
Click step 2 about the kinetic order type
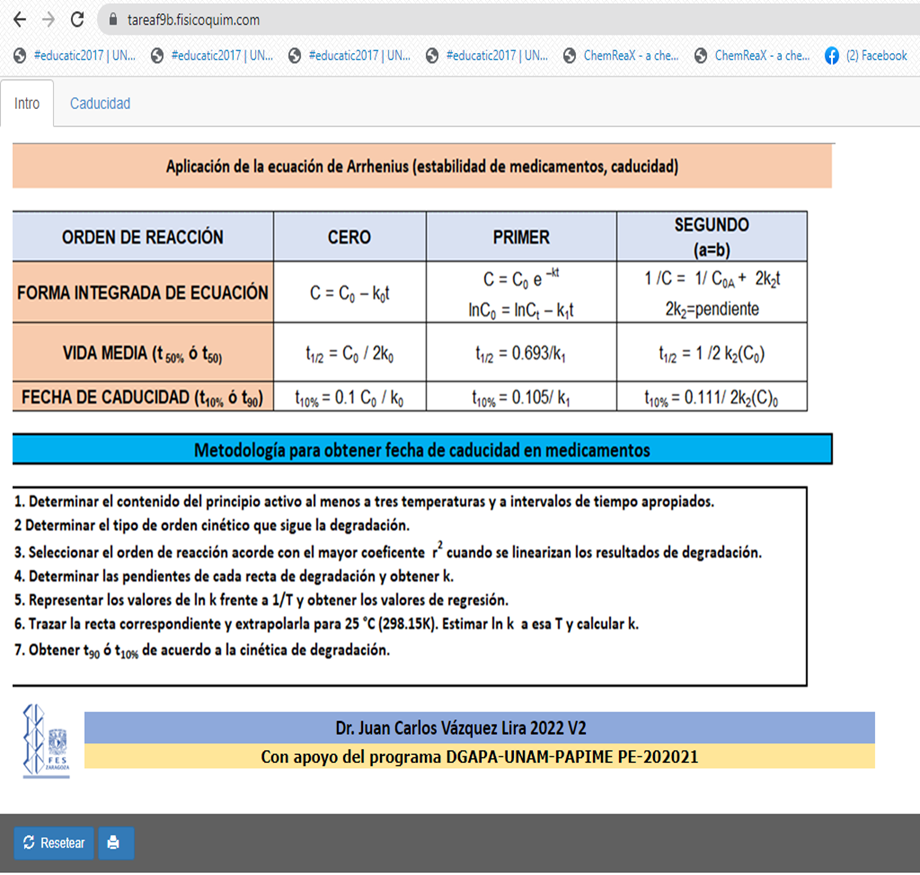[x=212, y=525]
